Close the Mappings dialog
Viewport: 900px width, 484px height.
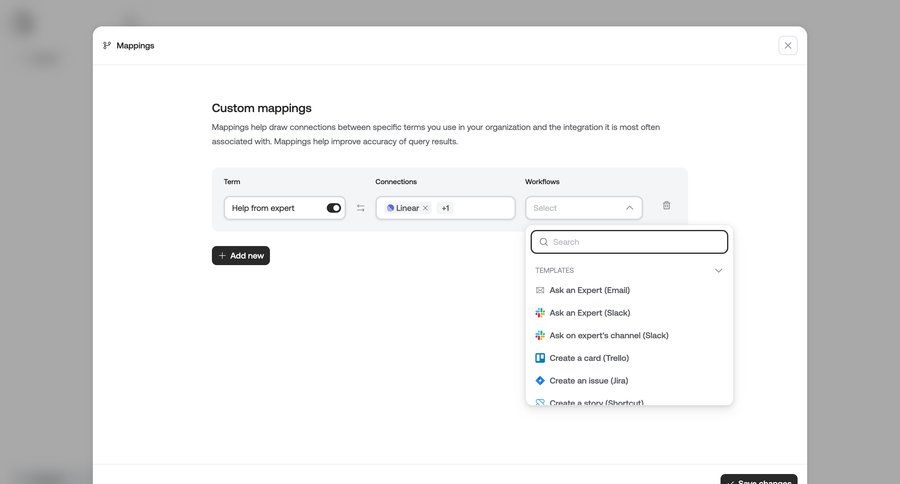coord(788,45)
